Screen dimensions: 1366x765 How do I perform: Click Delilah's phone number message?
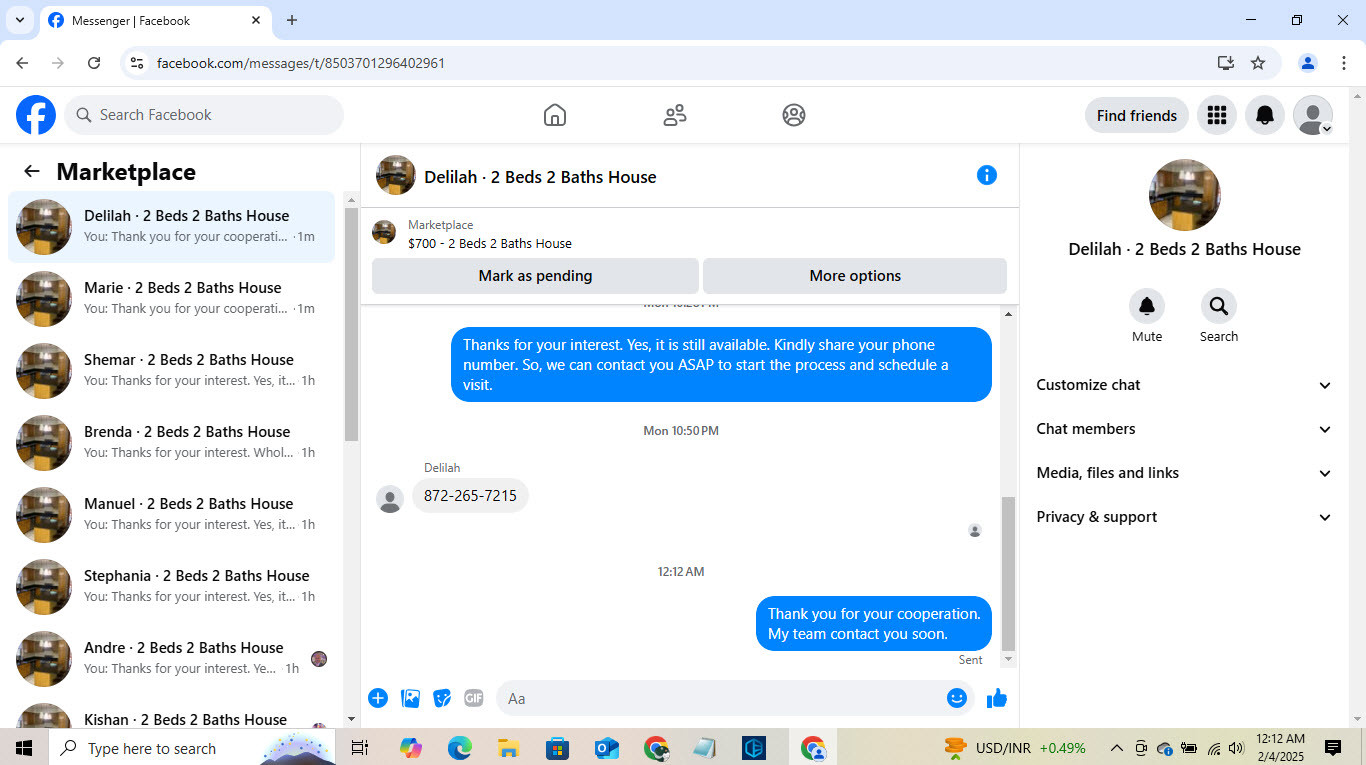point(470,496)
